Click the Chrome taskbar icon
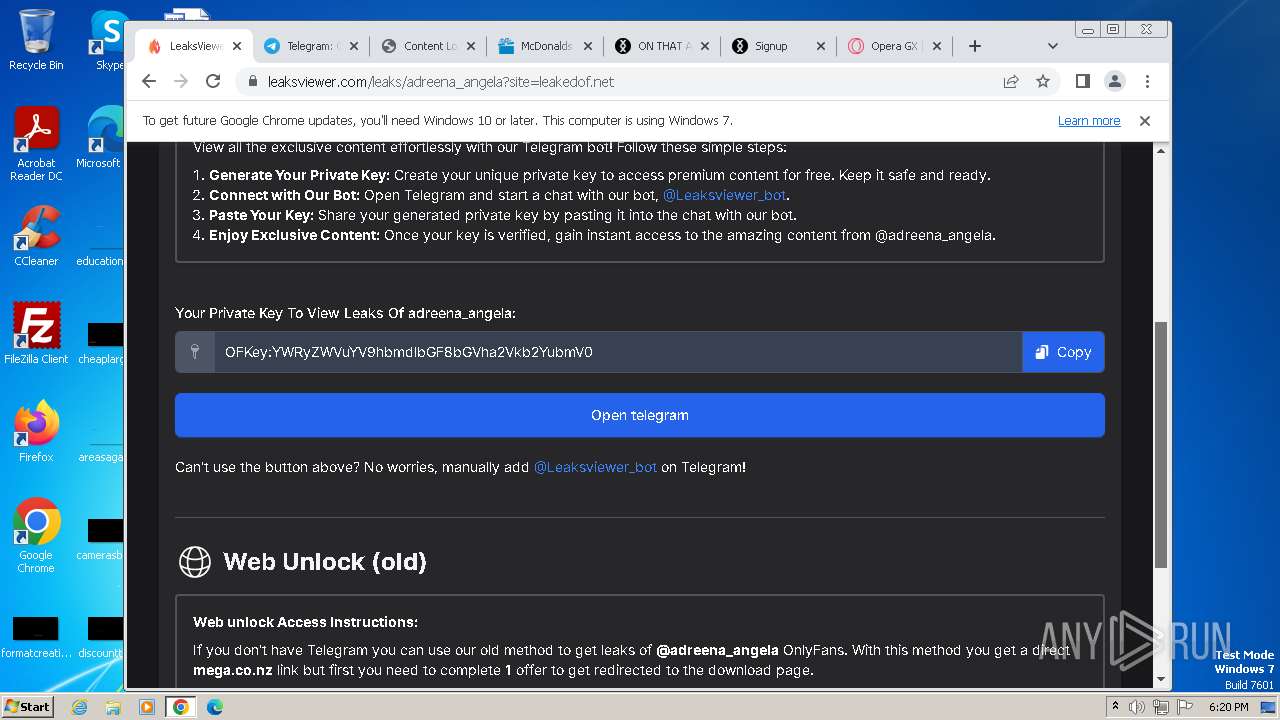This screenshot has height=720, width=1280. click(180, 707)
